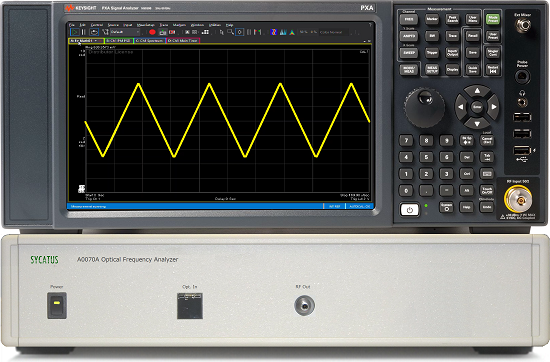Image resolution: width=550 pixels, height=362 pixels.
Task: Click the pause icon in toolbar
Action: [83, 32]
